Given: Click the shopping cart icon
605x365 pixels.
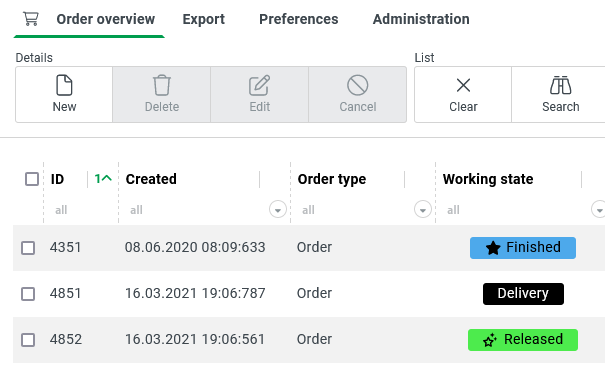Looking at the screenshot, I should [30, 19].
